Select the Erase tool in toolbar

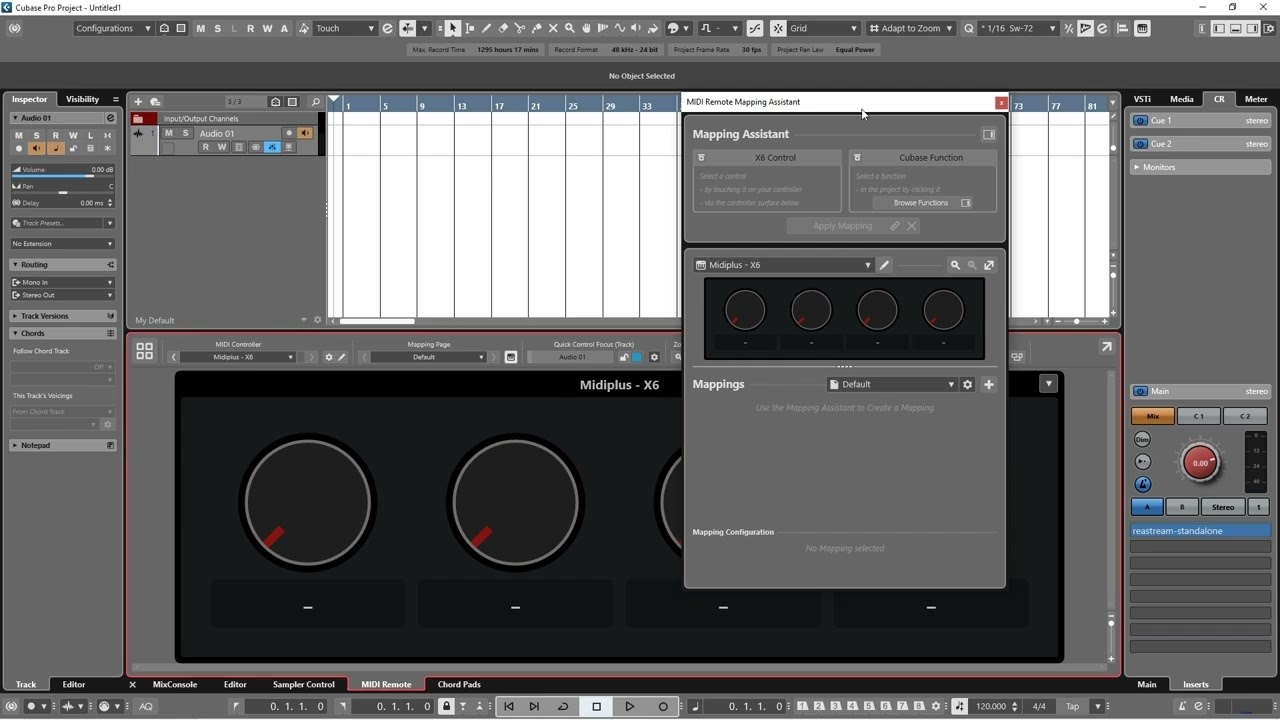[503, 28]
